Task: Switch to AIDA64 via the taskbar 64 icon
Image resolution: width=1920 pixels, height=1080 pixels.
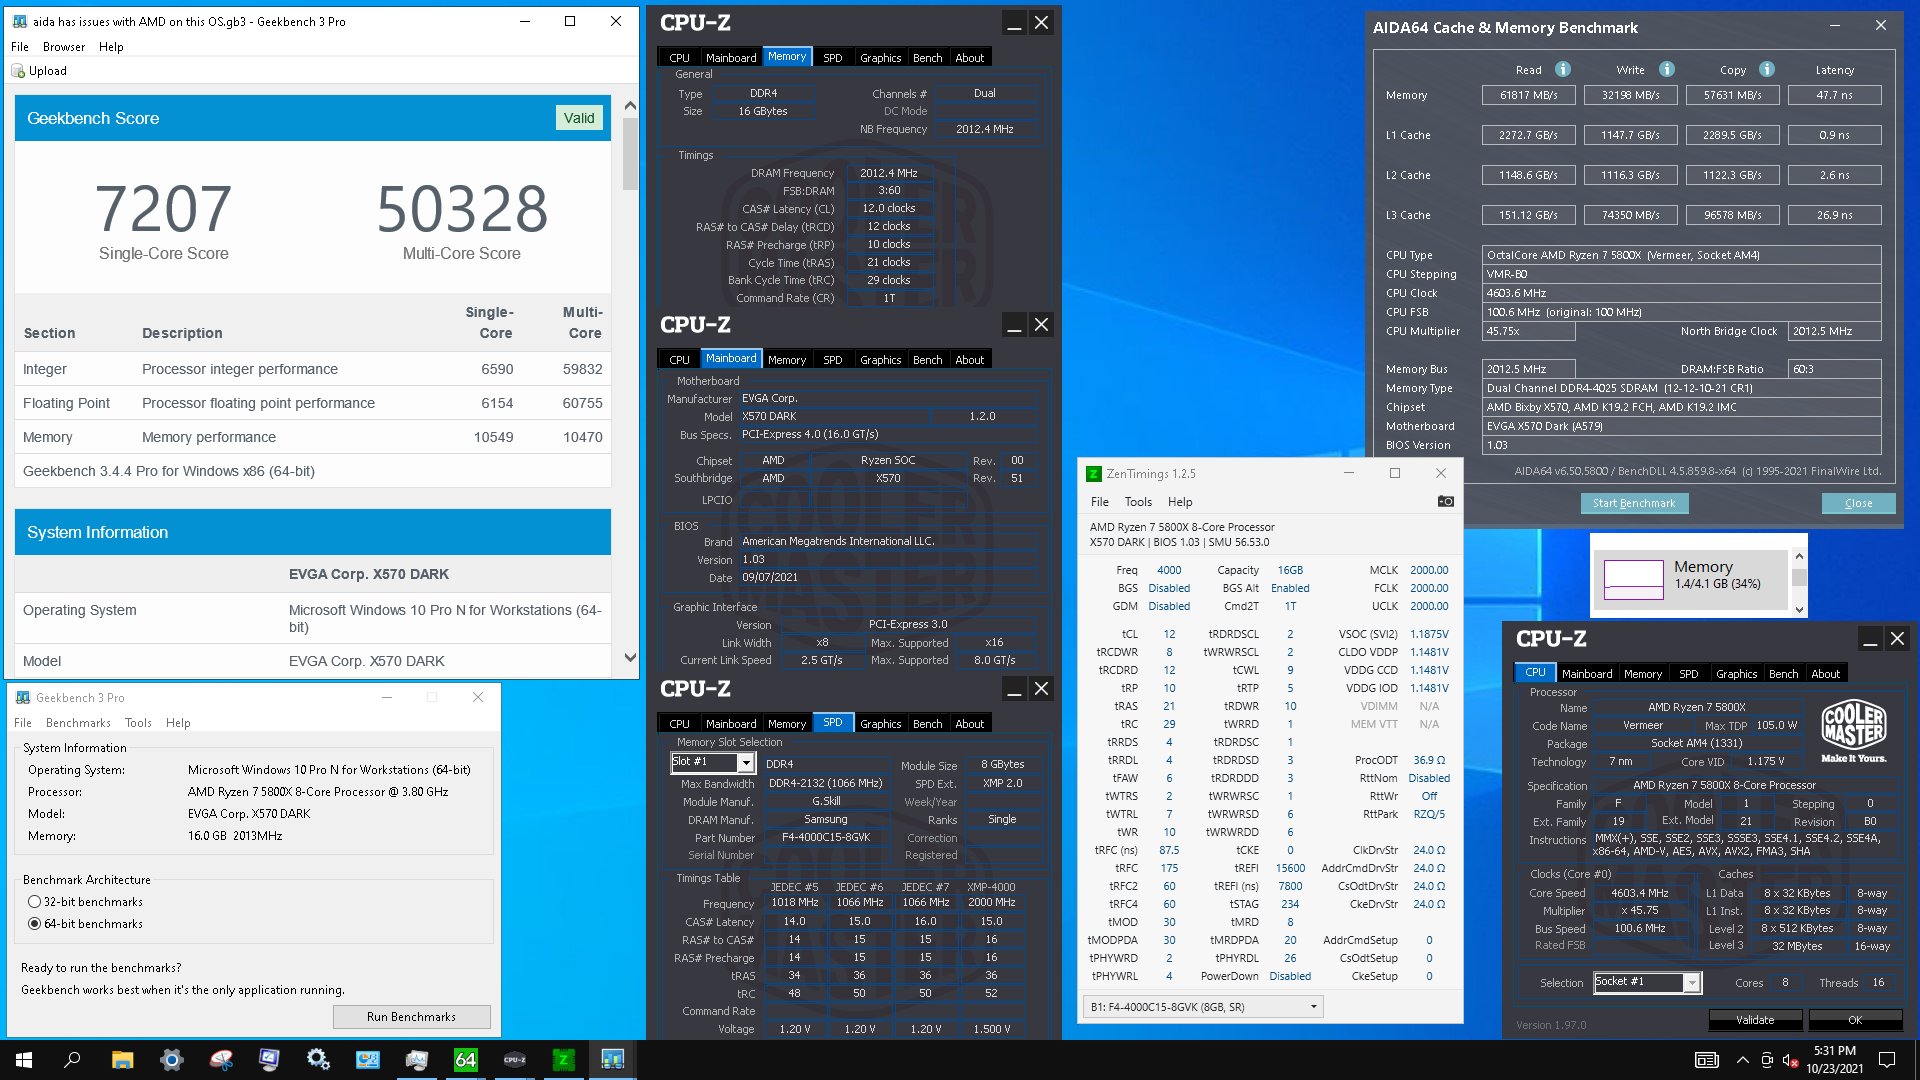Action: pyautogui.click(x=466, y=1060)
